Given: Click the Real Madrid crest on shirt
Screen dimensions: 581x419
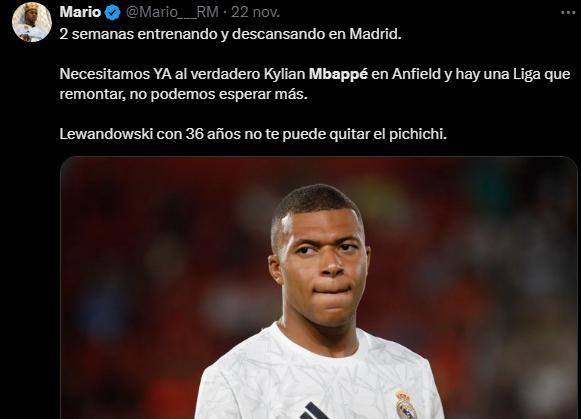Looking at the screenshot, I should (406, 405).
